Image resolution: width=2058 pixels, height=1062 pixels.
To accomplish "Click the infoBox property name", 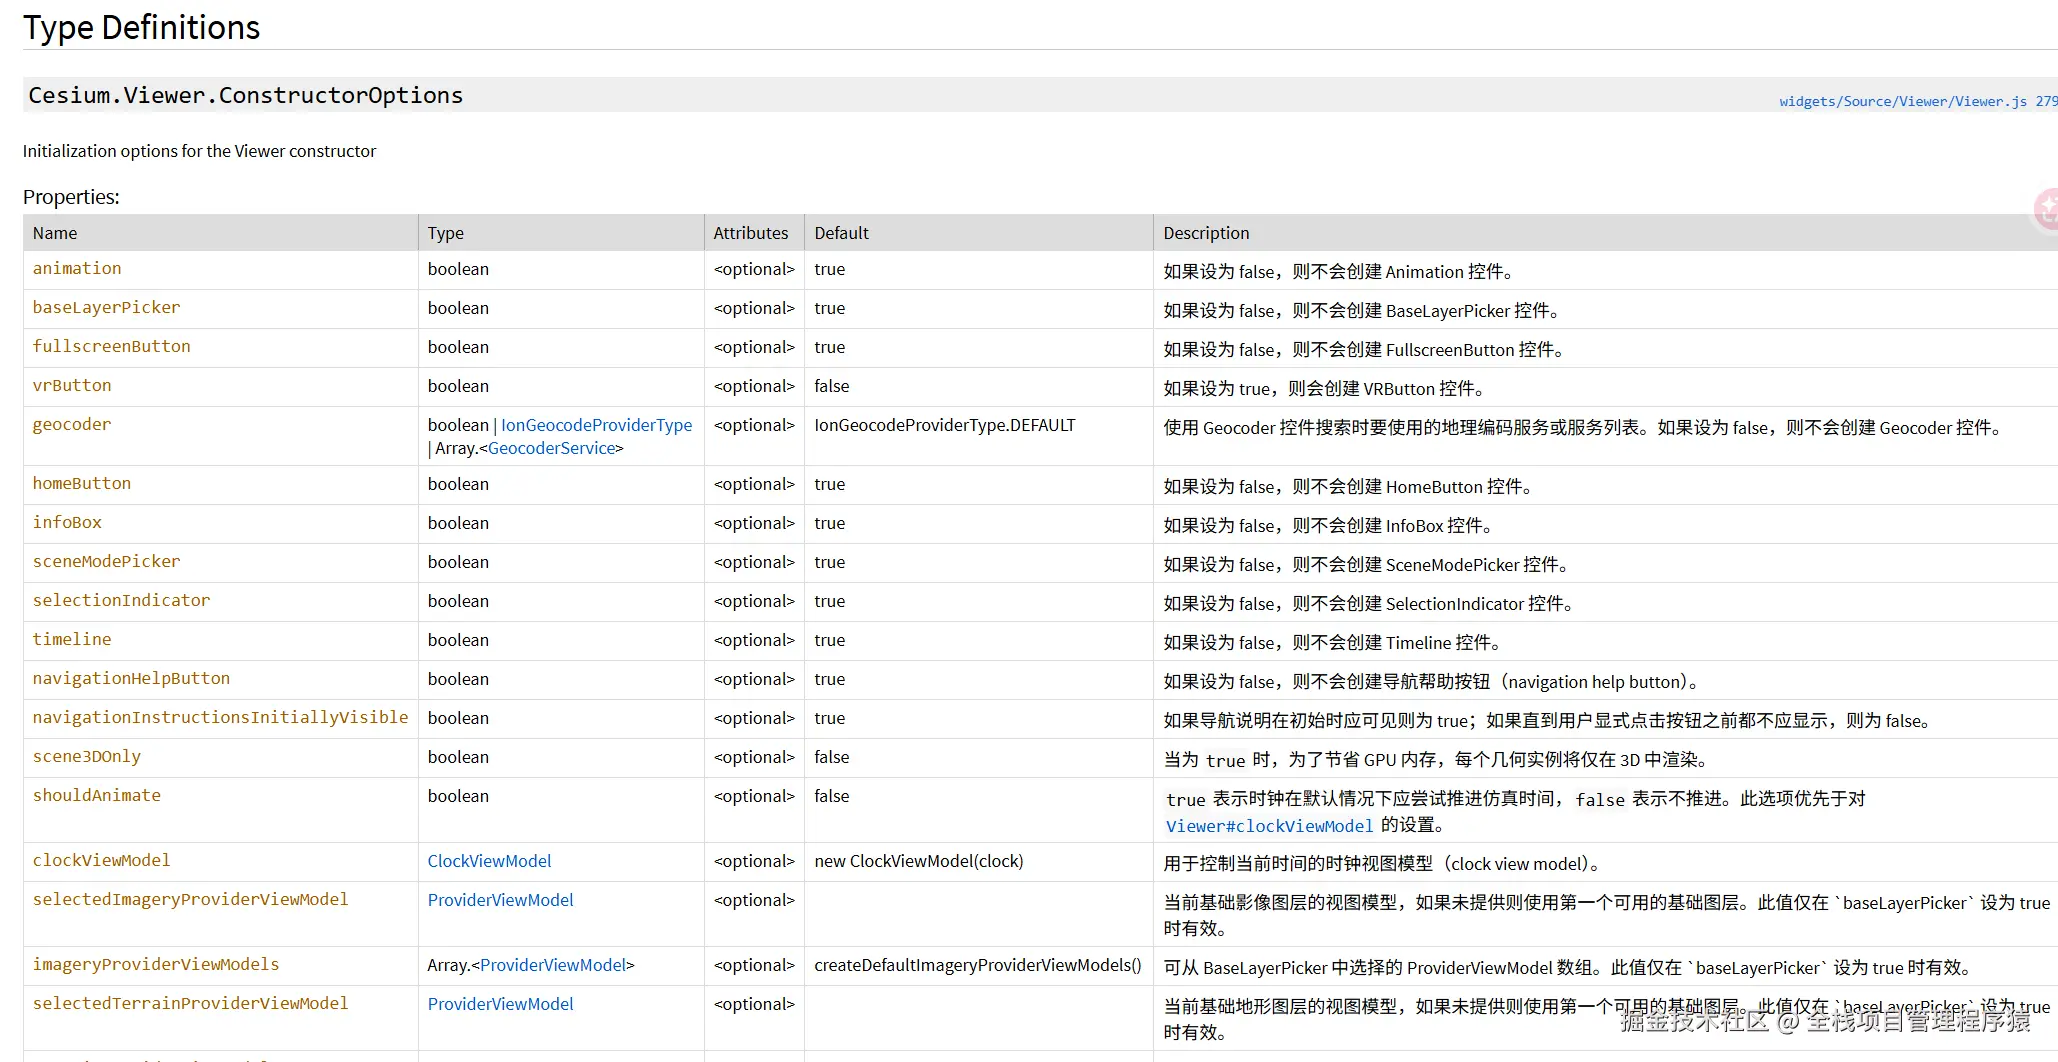I will [67, 522].
